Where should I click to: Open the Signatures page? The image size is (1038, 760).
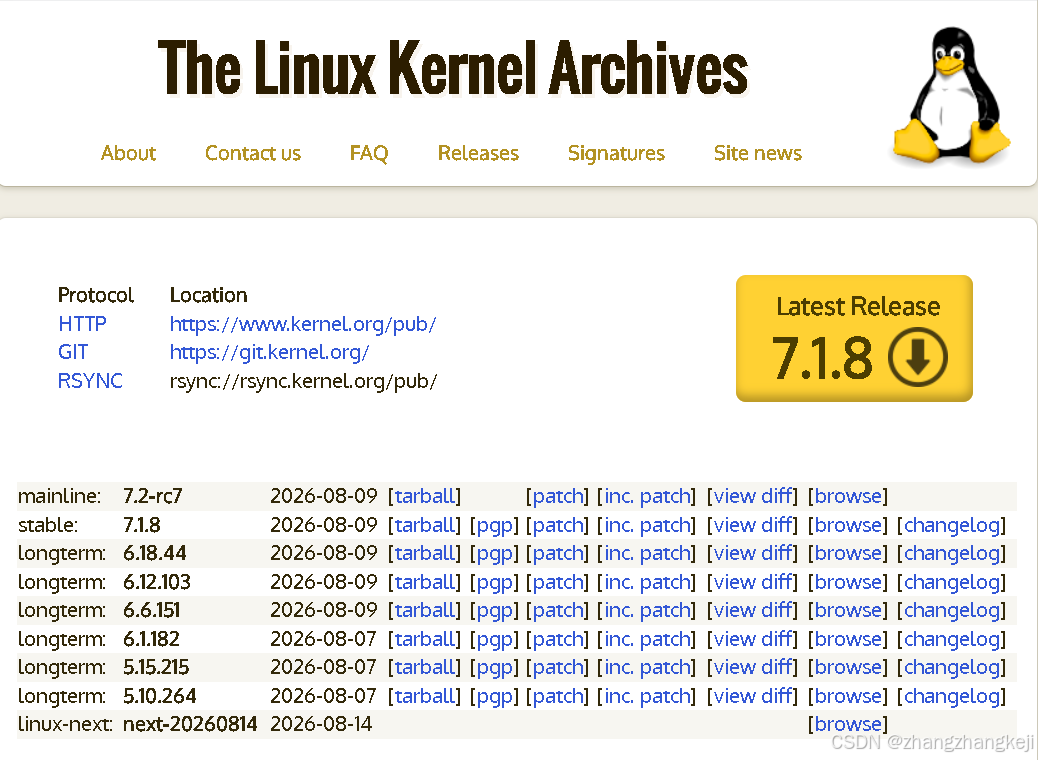click(616, 153)
